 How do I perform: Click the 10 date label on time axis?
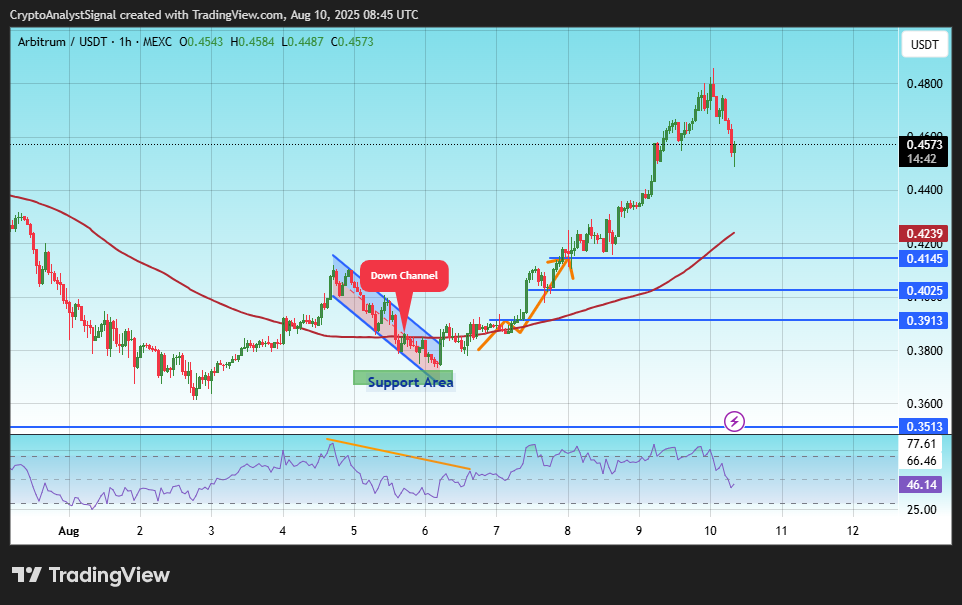710,531
